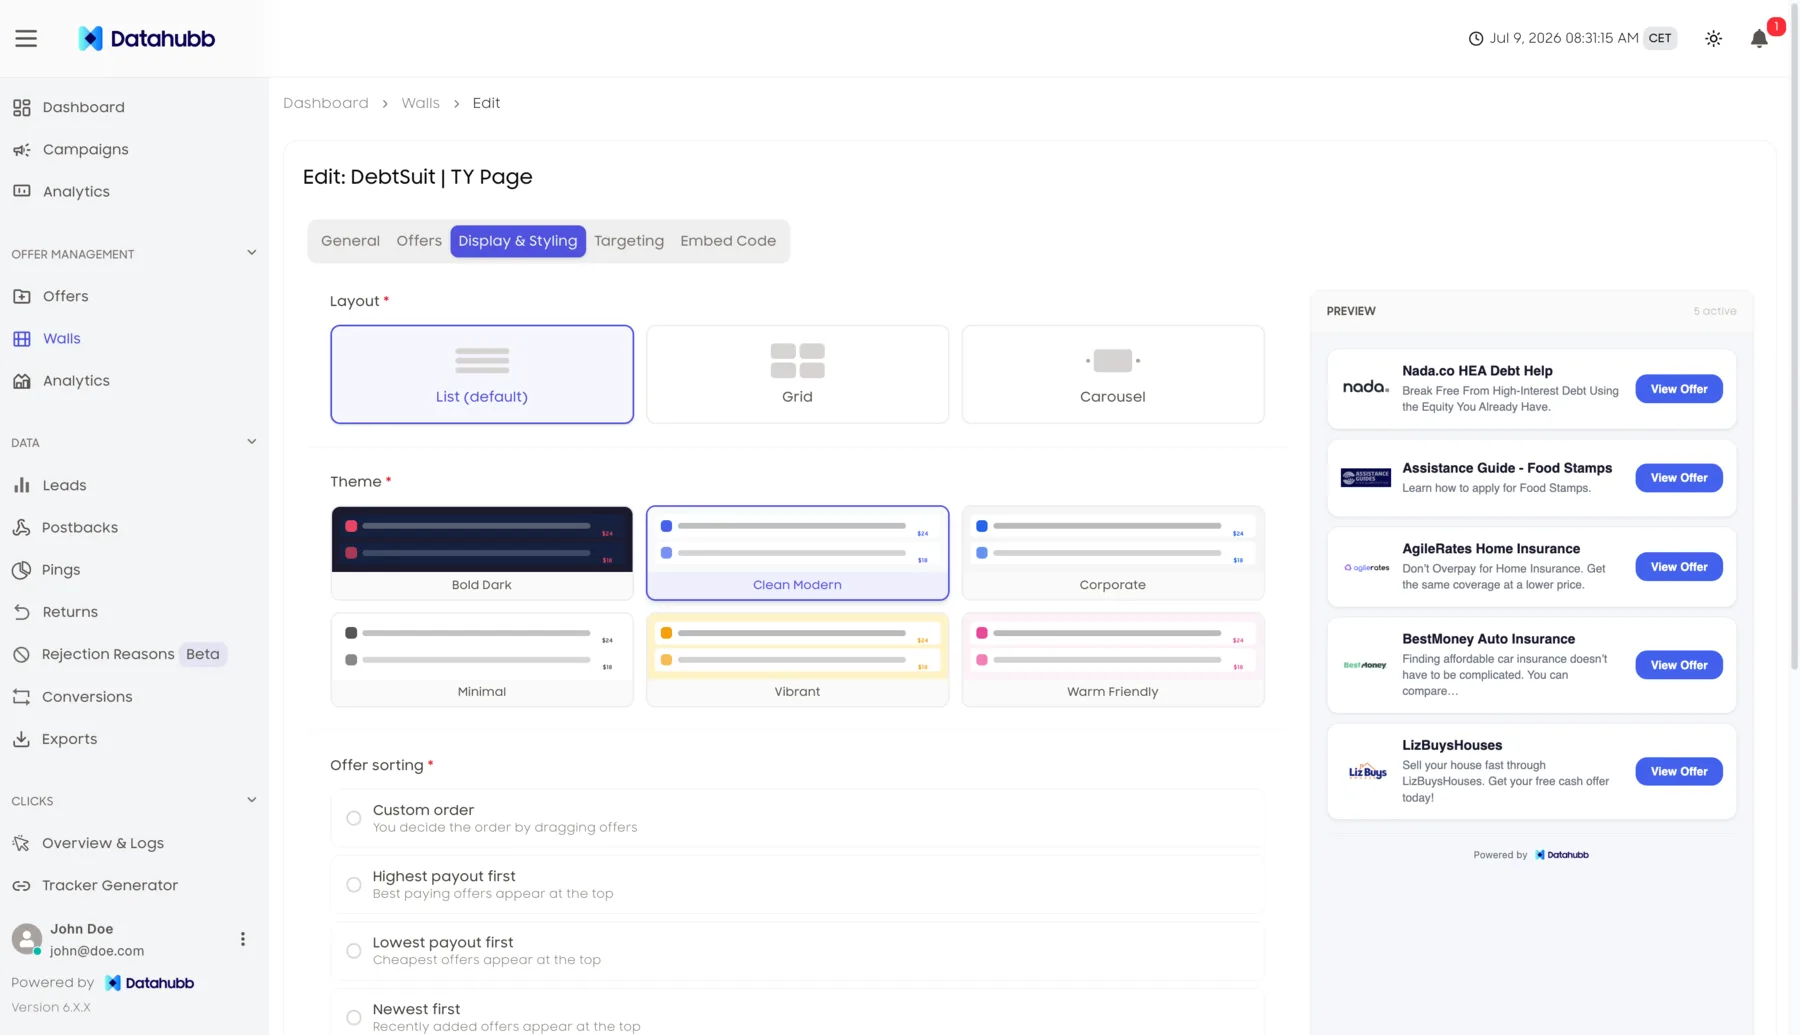1800x1035 pixels.
Task: Click the Datahubb logo in header
Action: [x=147, y=38]
